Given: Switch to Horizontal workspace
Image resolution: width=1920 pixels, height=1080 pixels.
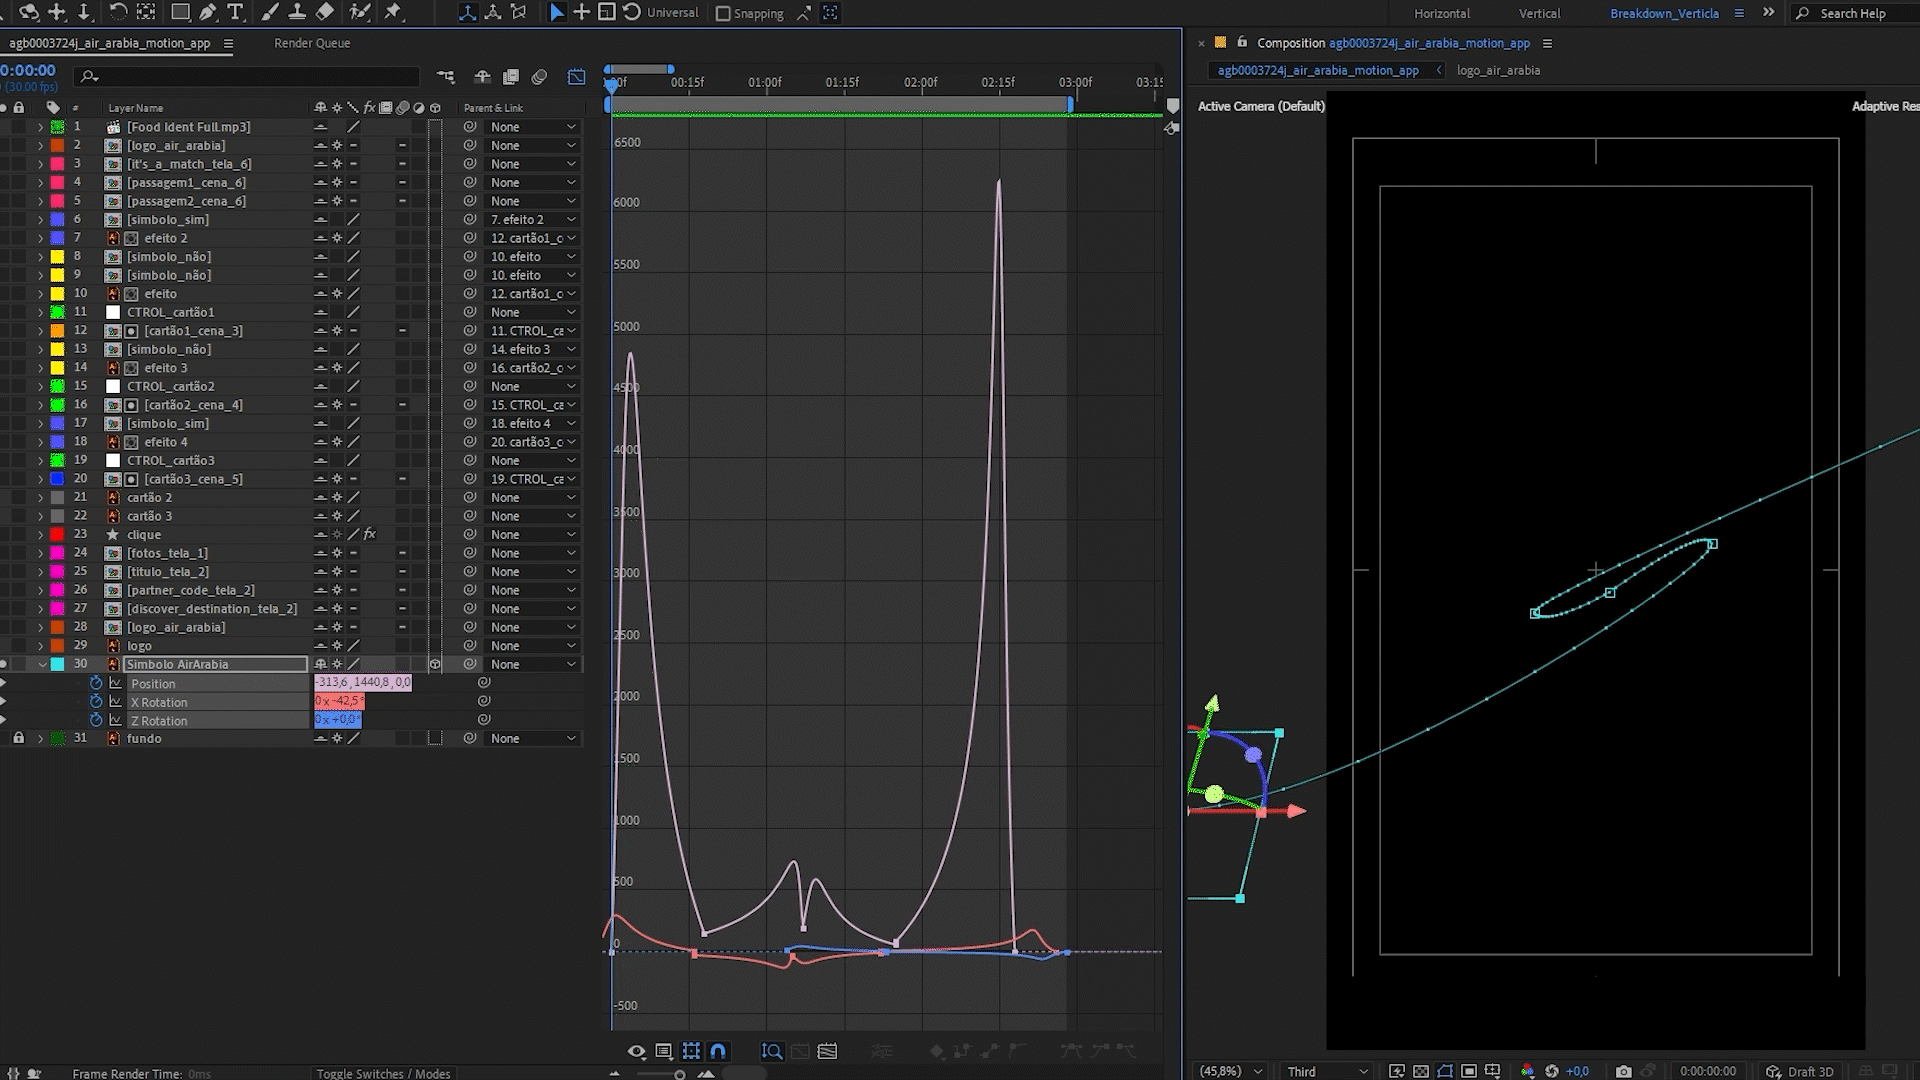Looking at the screenshot, I should coord(1441,13).
